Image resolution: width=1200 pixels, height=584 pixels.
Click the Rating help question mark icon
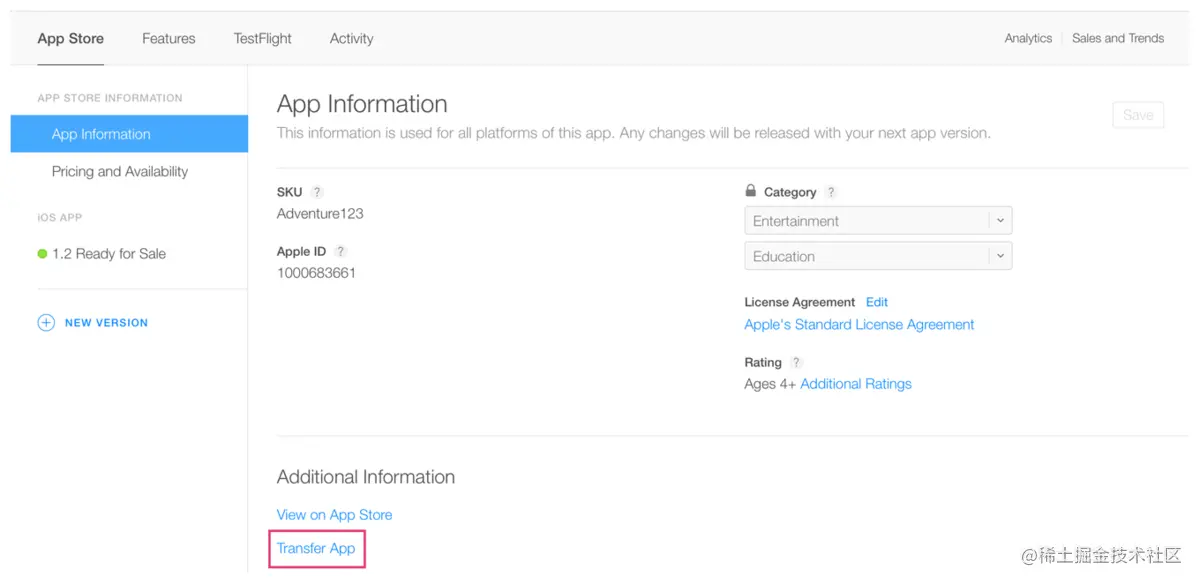[x=796, y=363]
